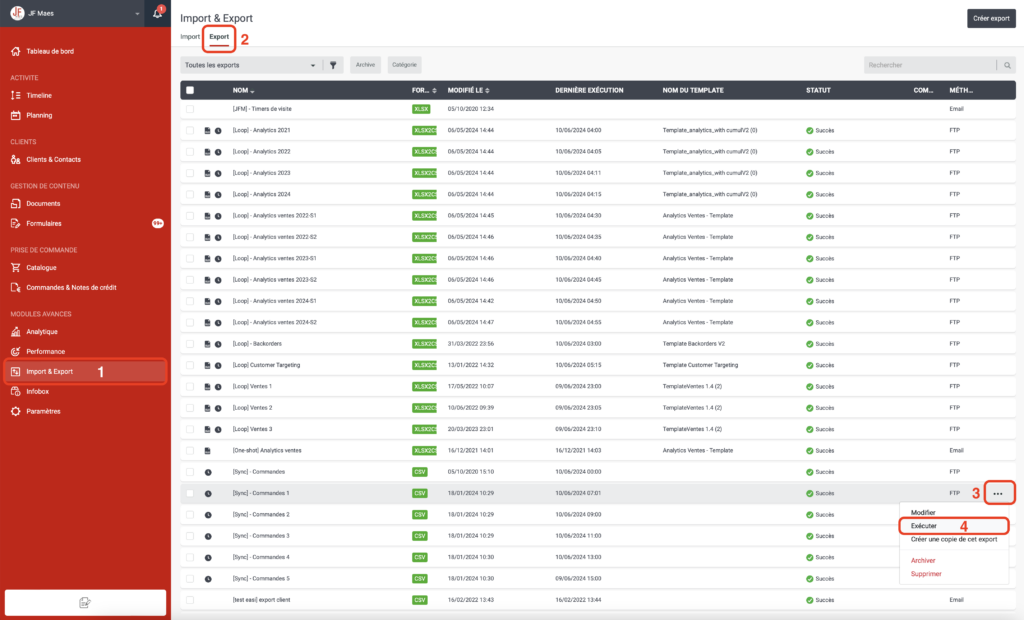Click the search magnifier icon
The image size is (1024, 620).
pyautogui.click(x=1007, y=65)
